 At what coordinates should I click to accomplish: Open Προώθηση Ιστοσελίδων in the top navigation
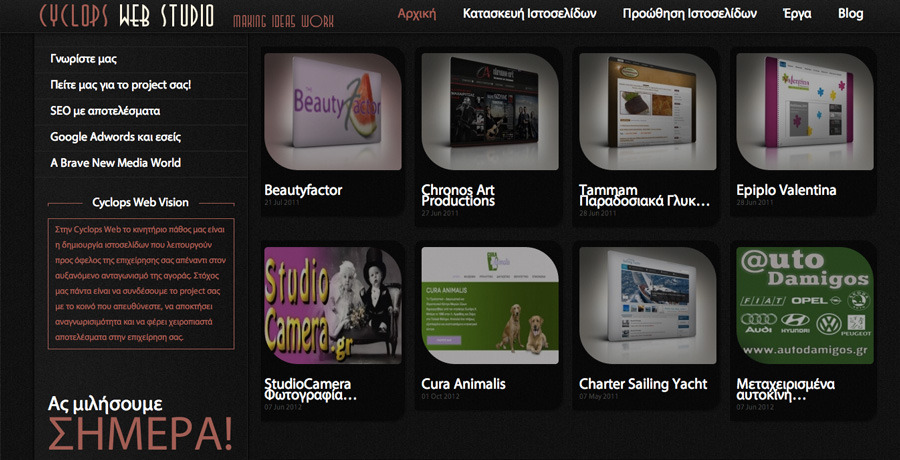tap(690, 14)
